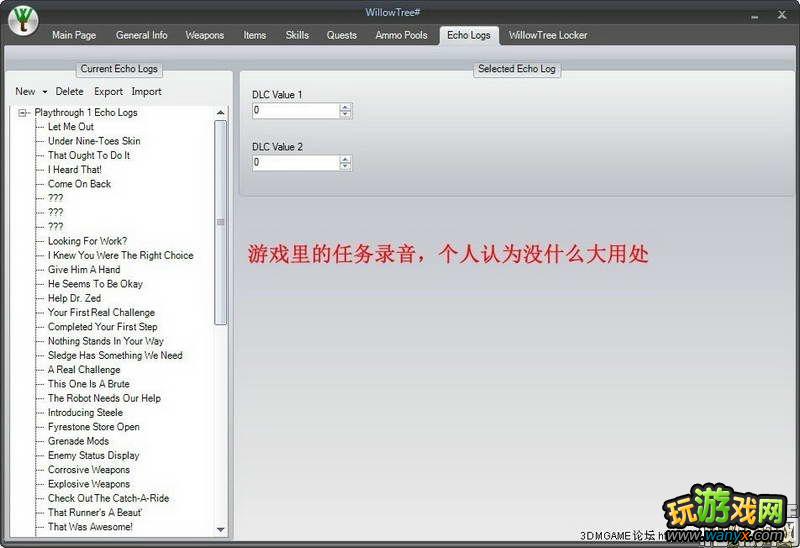800x548 pixels.
Task: Click echo log list scroll down arrow
Action: pos(220,530)
